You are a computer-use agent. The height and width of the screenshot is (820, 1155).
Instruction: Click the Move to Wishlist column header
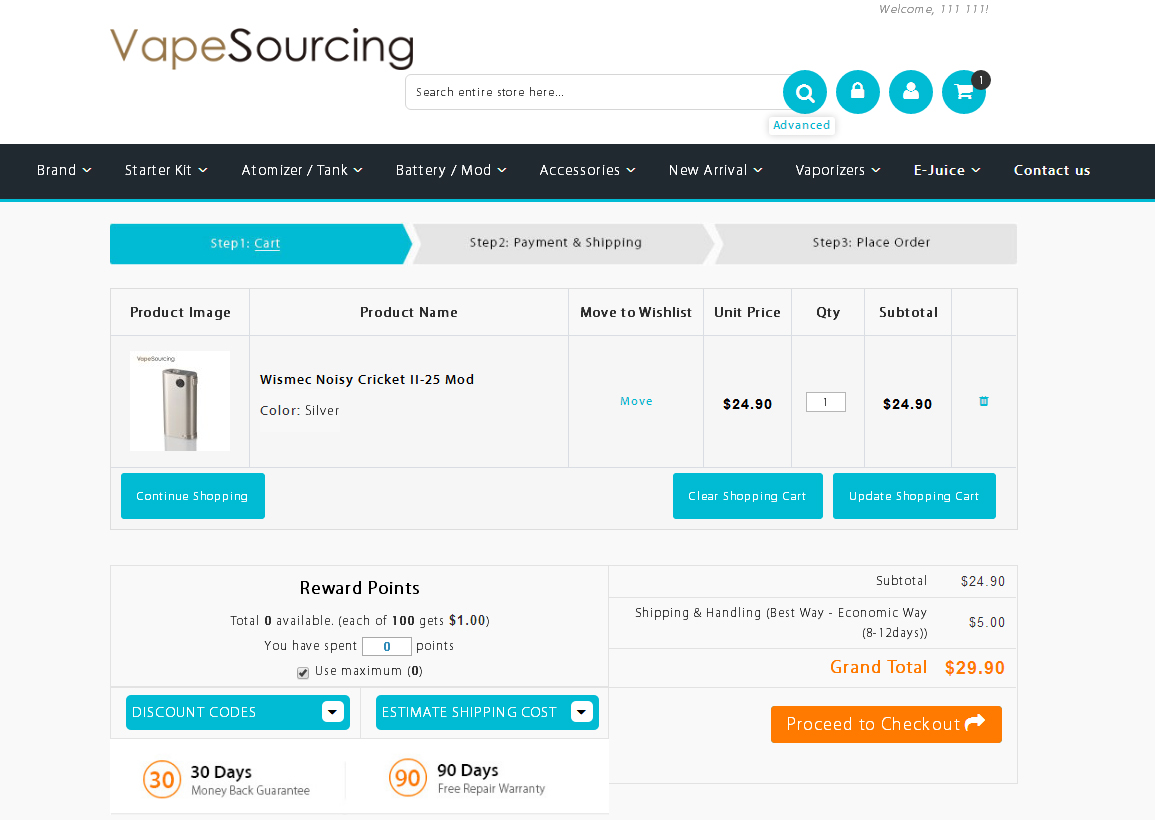[636, 312]
